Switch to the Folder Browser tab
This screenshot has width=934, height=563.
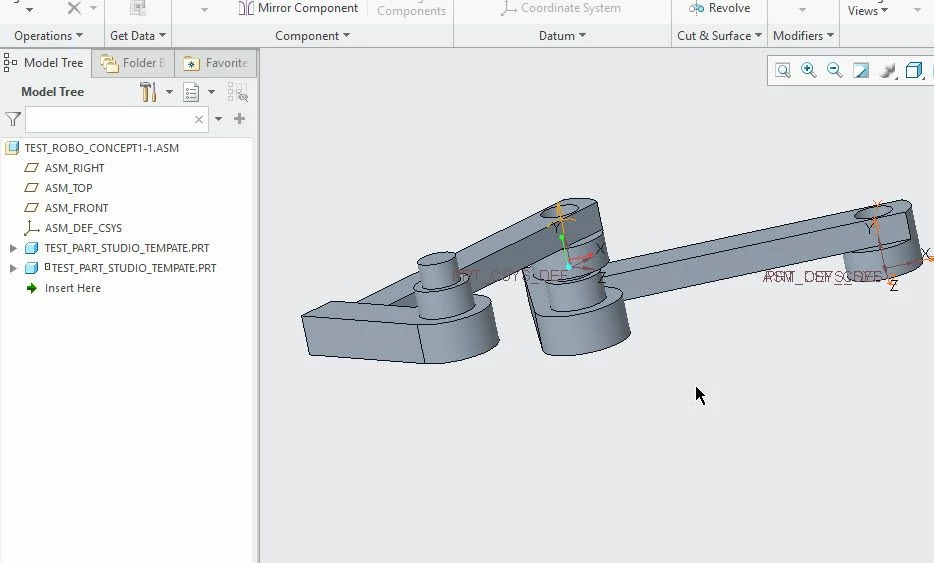[x=133, y=63]
